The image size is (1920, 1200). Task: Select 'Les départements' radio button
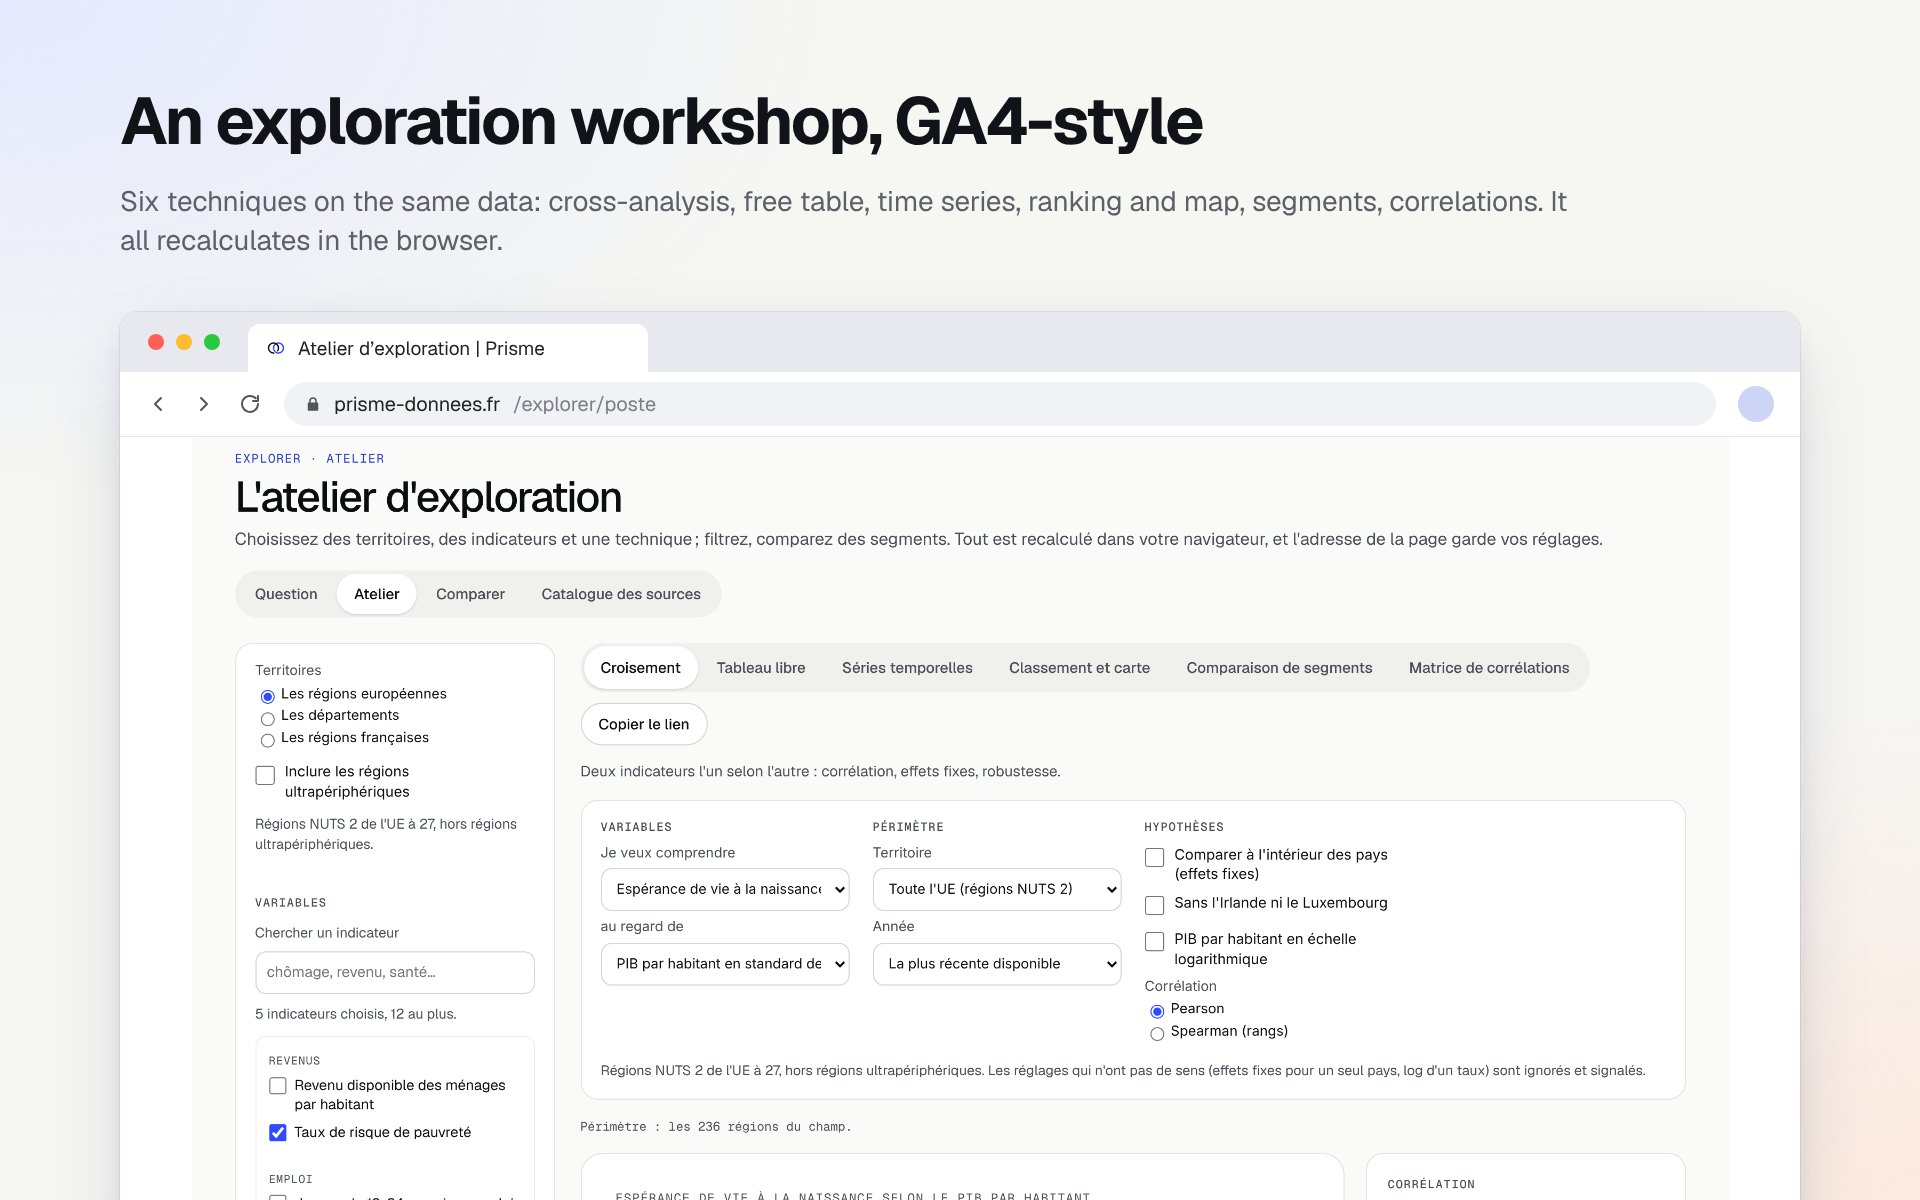[x=267, y=718]
